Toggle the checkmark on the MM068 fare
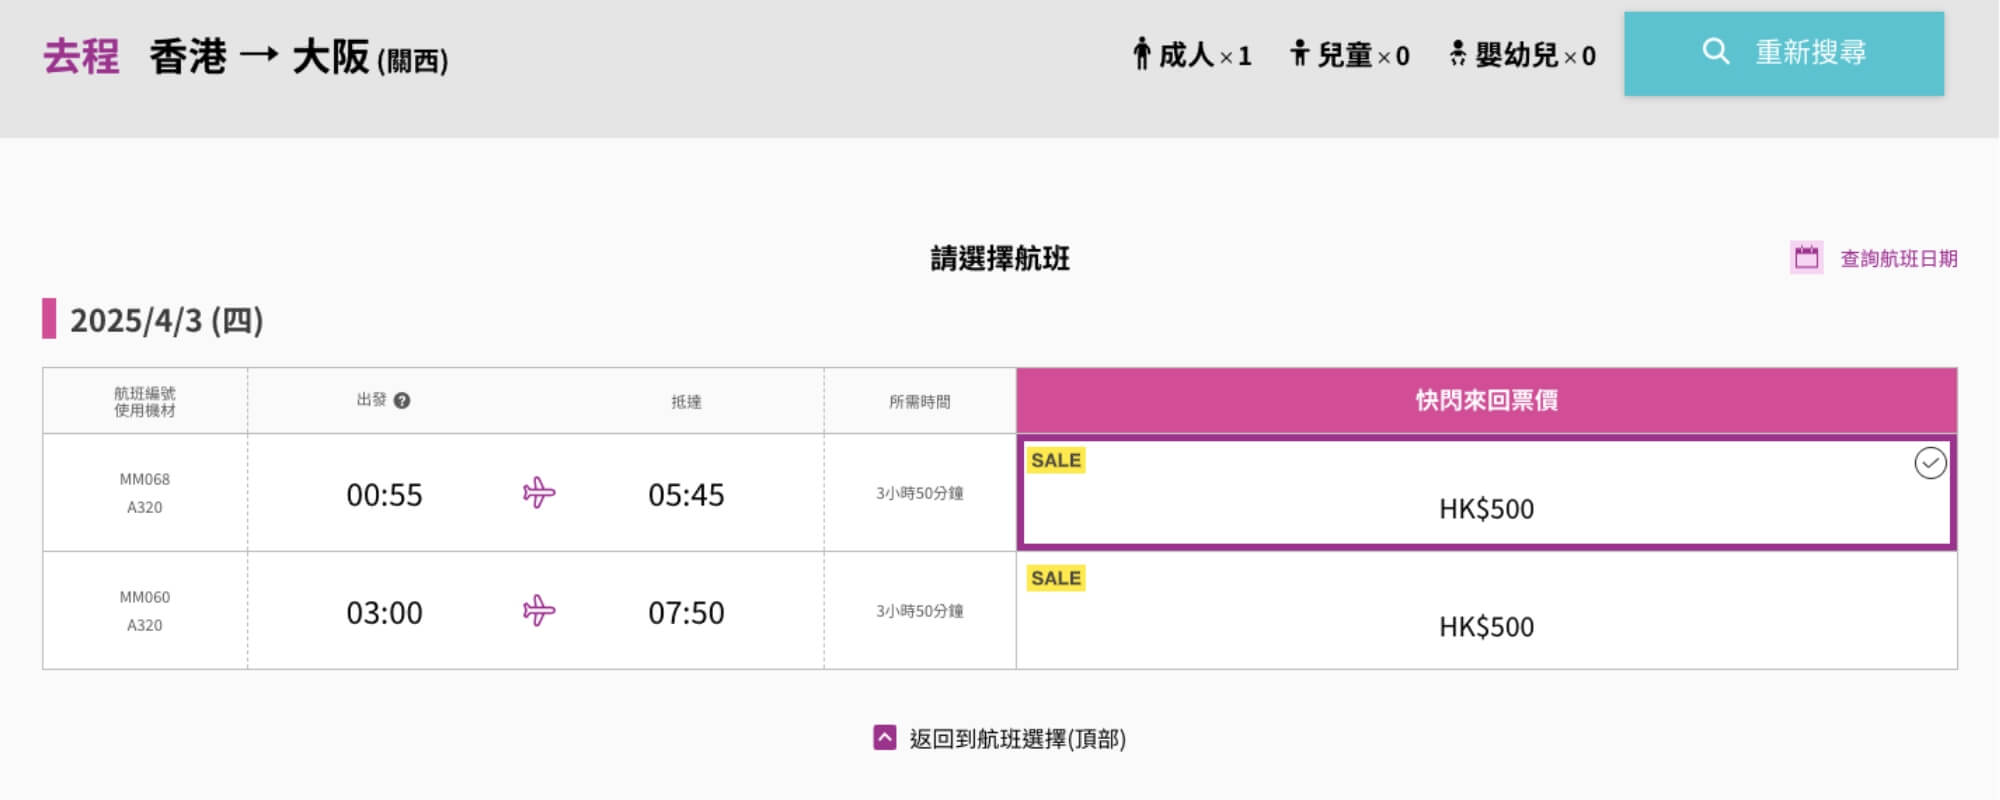The height and width of the screenshot is (800, 2000). coord(1930,463)
